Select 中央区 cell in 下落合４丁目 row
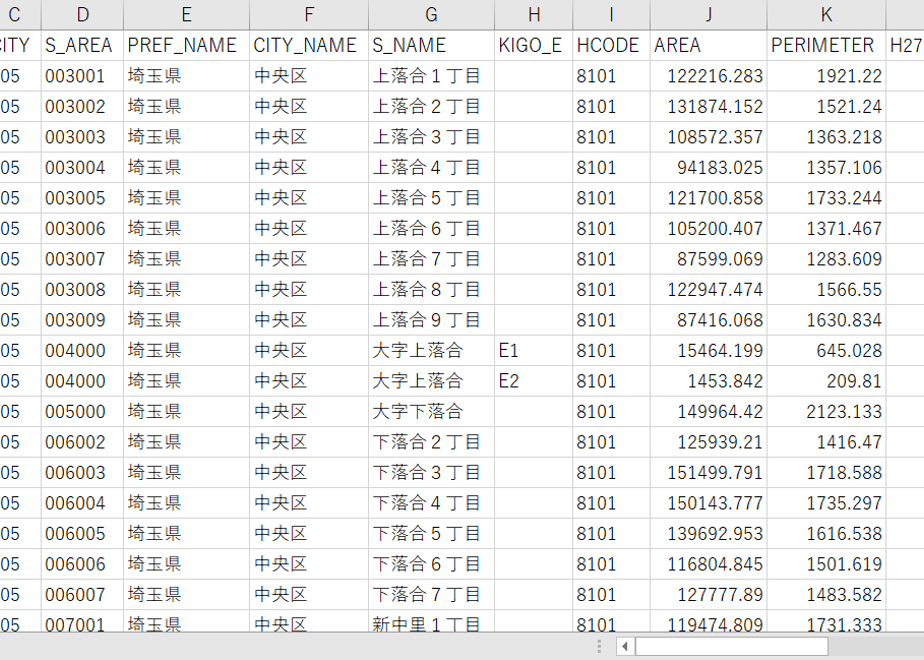 309,503
